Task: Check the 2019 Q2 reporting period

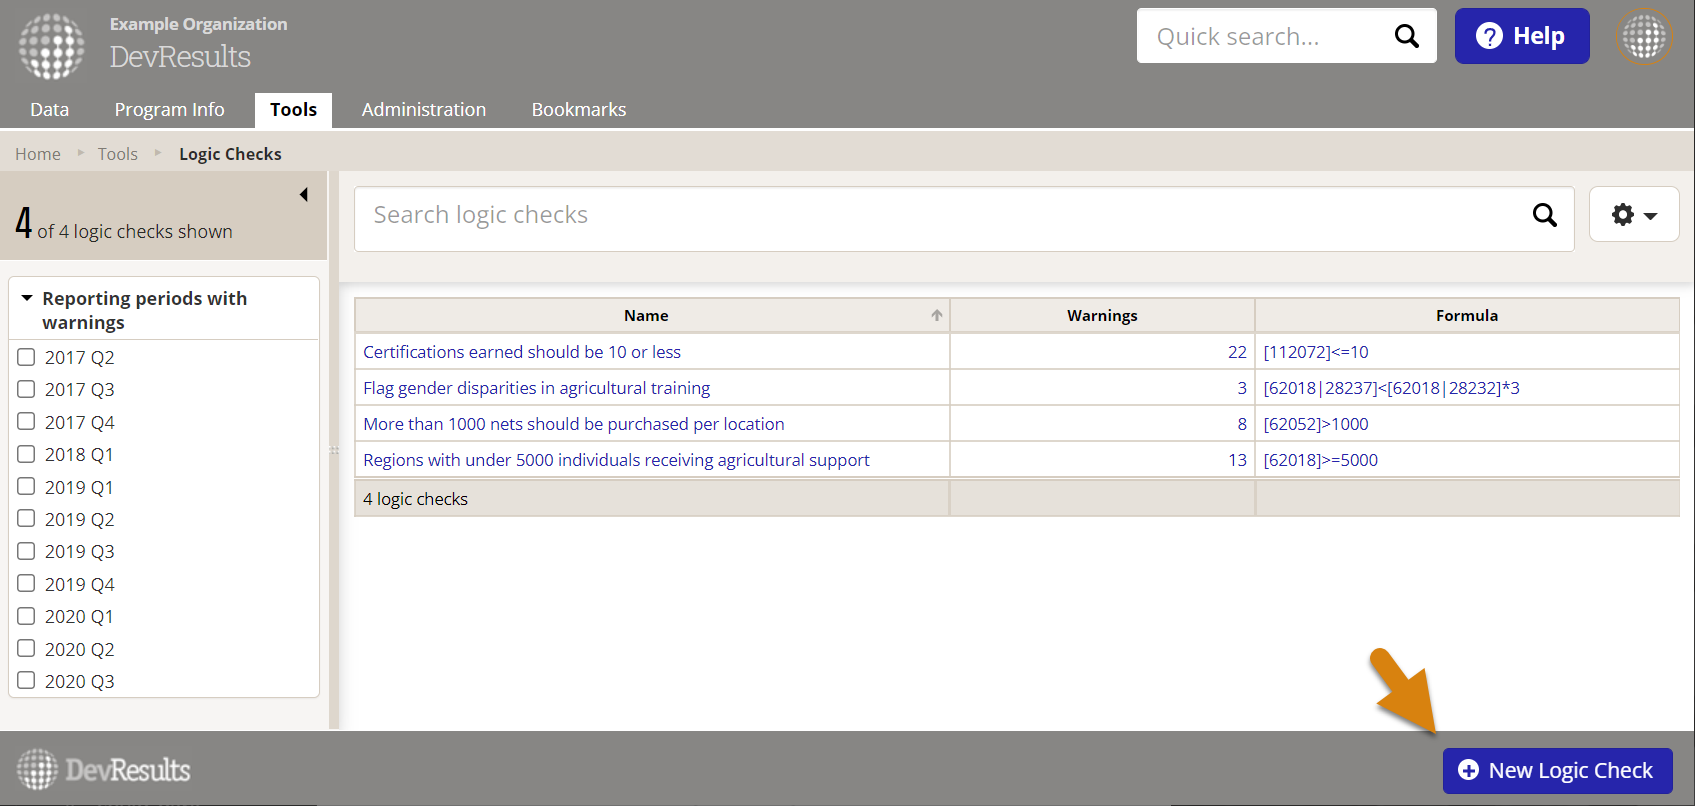Action: tap(26, 519)
